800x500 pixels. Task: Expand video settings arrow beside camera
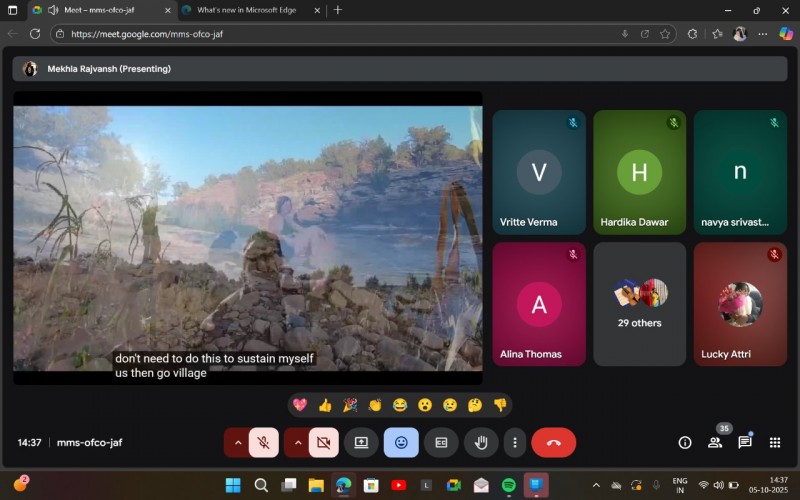(x=297, y=442)
